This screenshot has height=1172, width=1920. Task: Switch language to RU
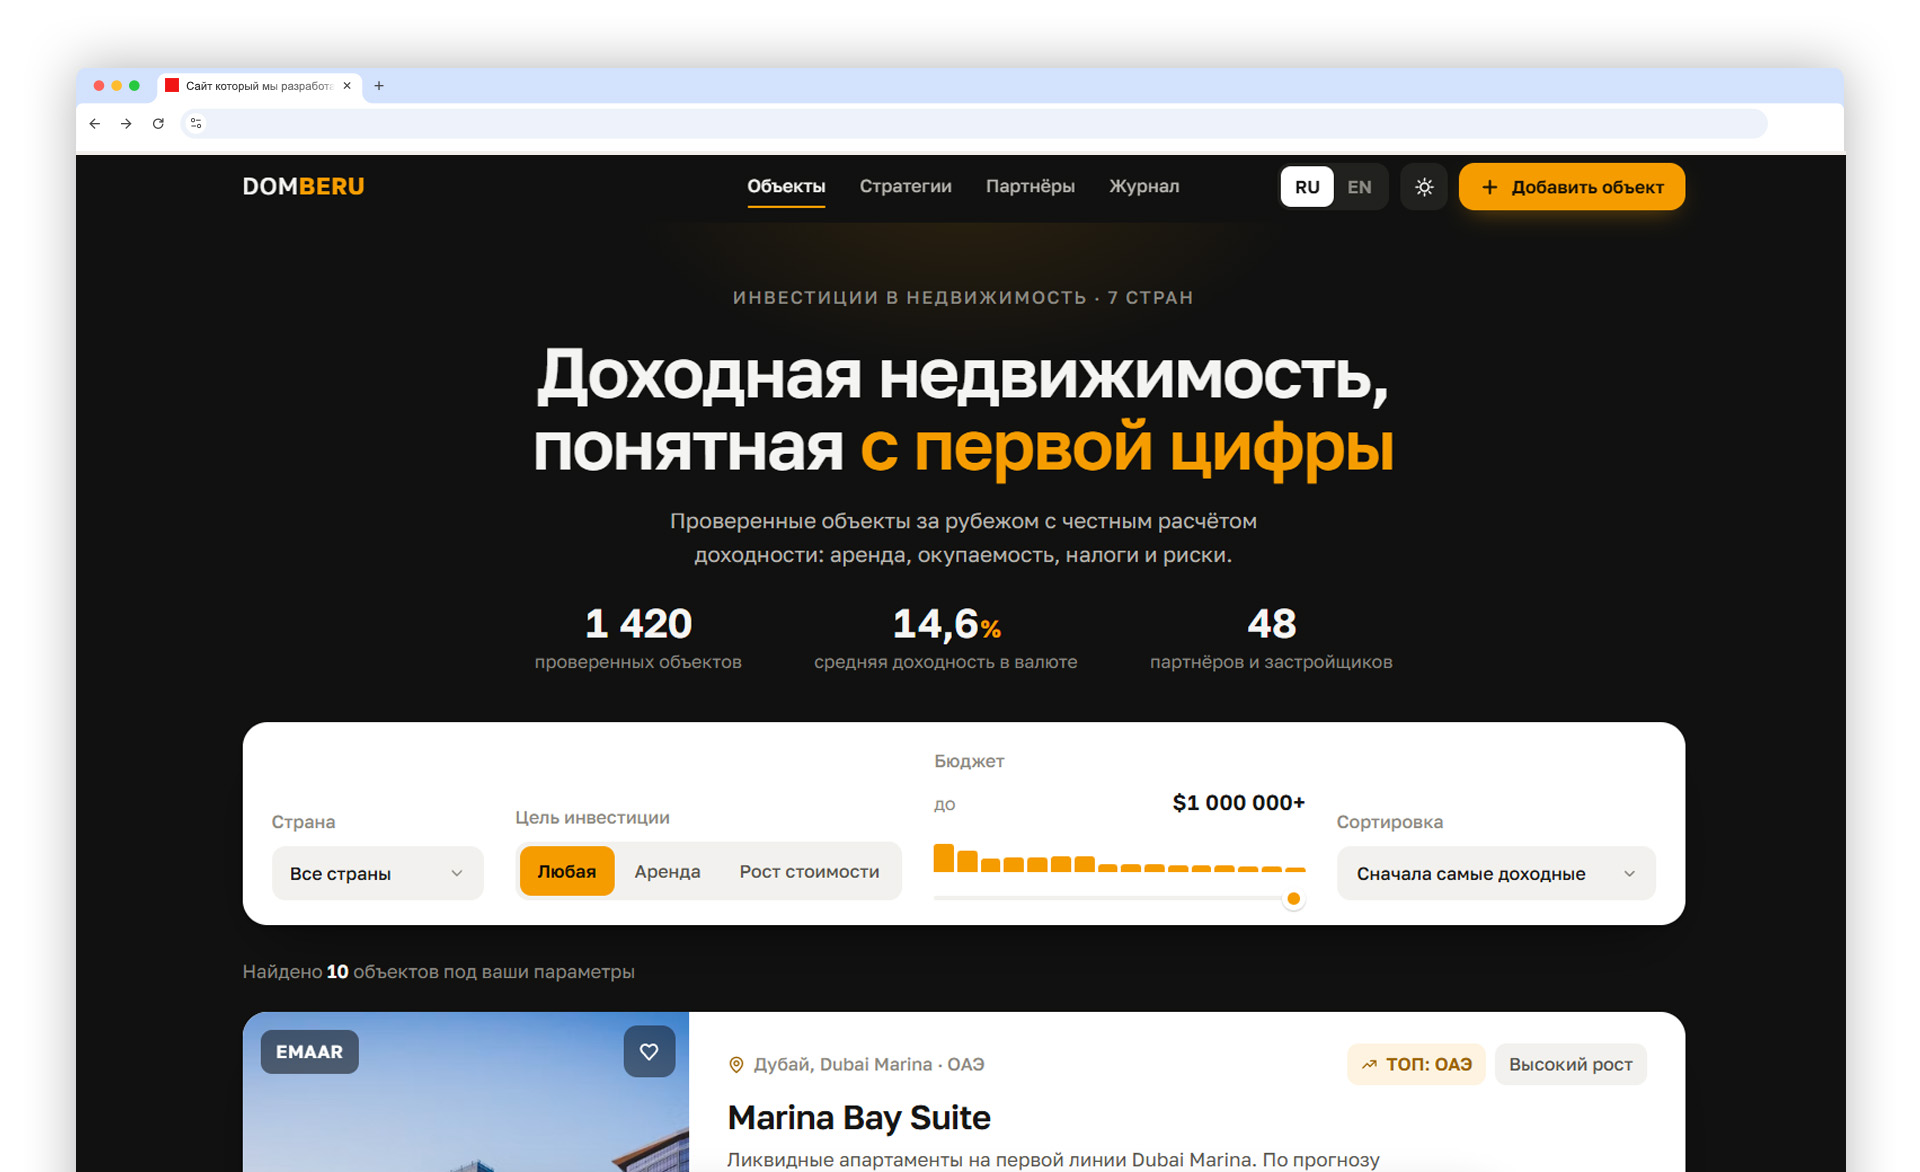tap(1307, 187)
